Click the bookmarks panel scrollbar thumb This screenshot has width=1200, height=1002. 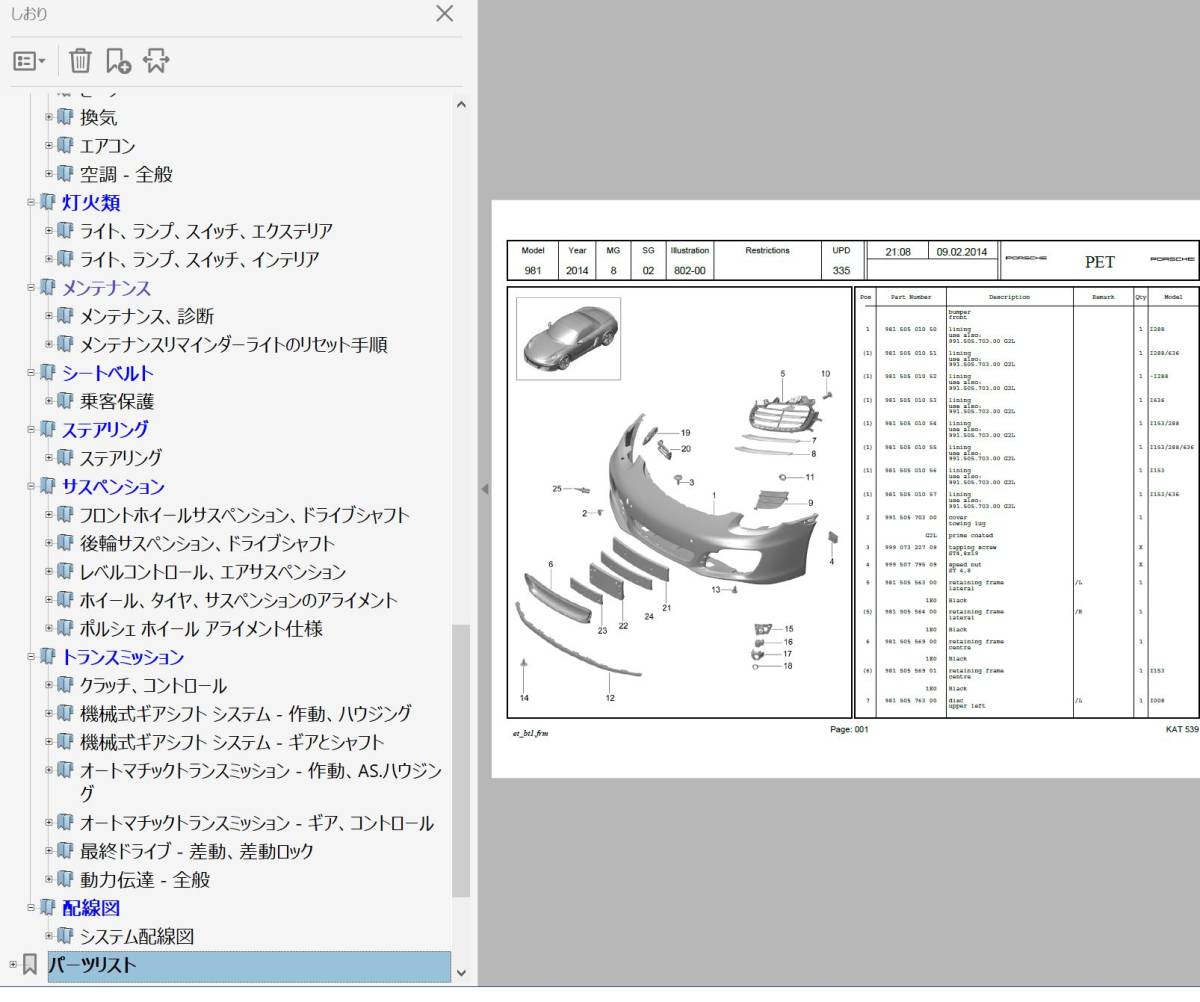coord(461,760)
